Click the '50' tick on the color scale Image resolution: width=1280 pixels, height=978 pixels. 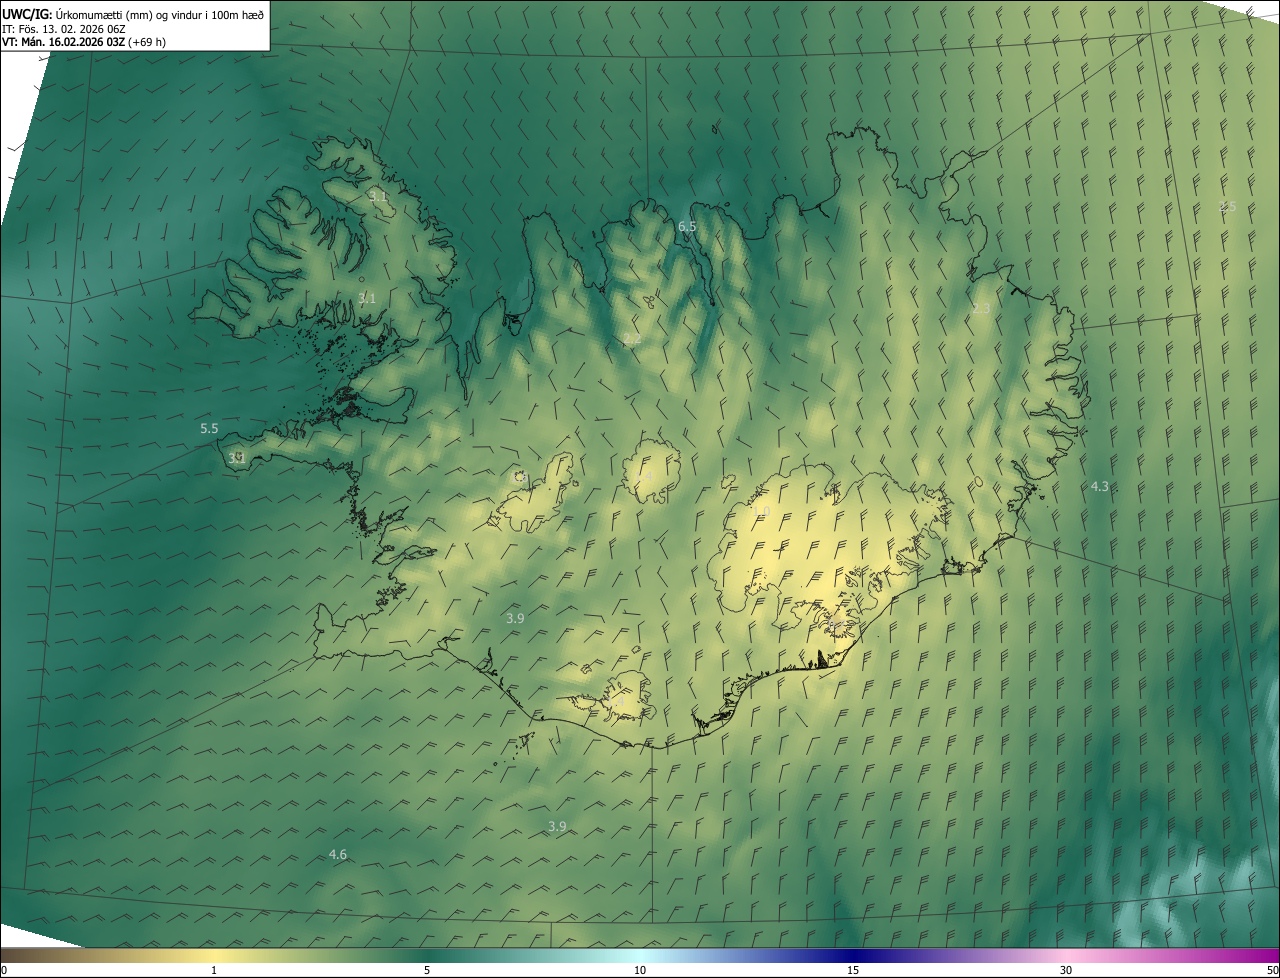[1272, 971]
